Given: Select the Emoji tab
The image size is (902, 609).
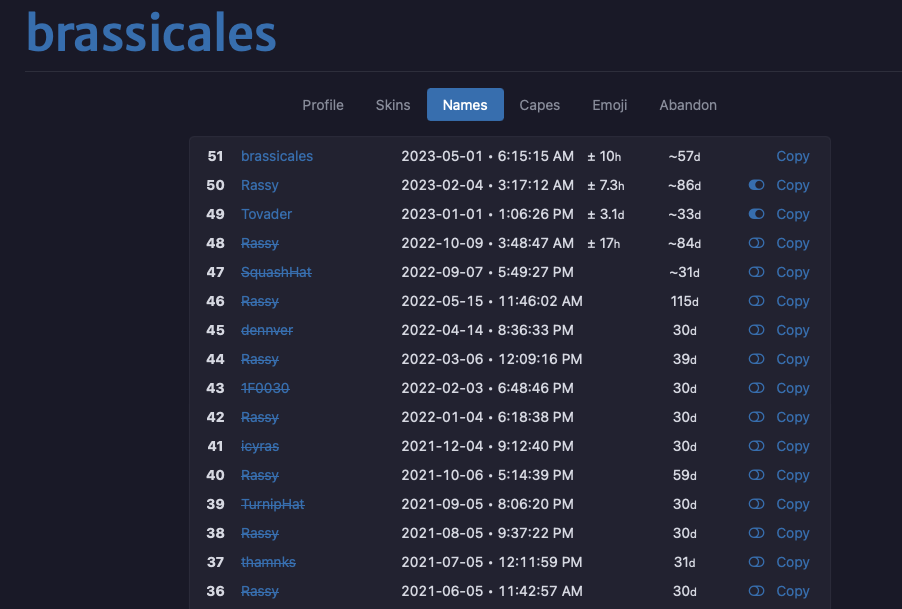Looking at the screenshot, I should click(x=610, y=105).
